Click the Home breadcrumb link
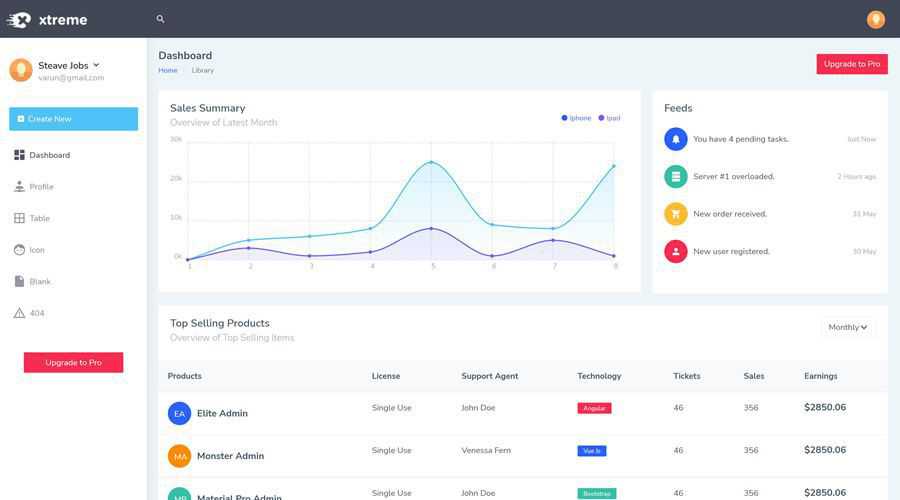 pos(167,70)
